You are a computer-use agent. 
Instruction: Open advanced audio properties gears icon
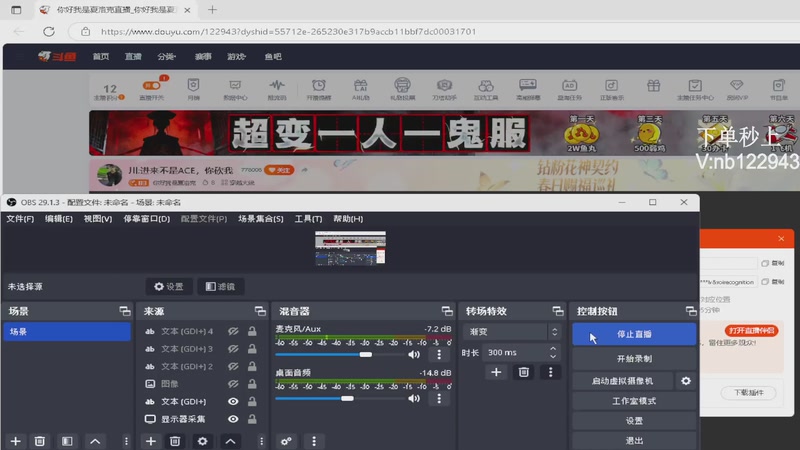coord(286,441)
